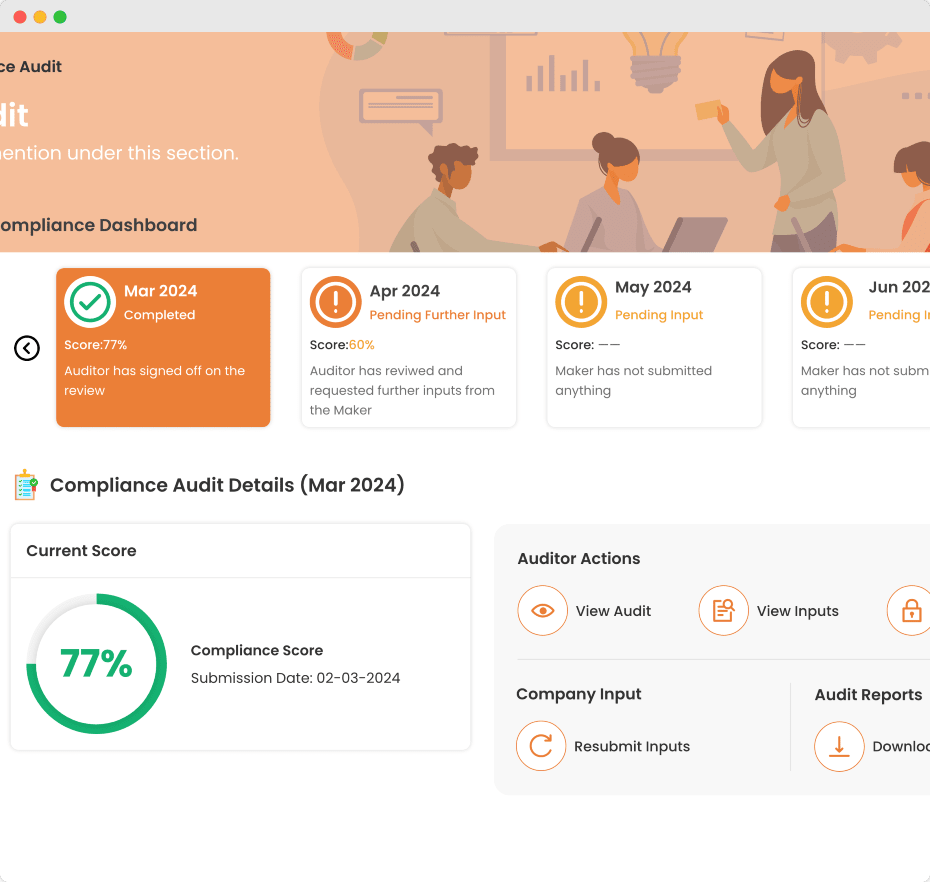Go to previous months with the left arrow

tap(27, 348)
